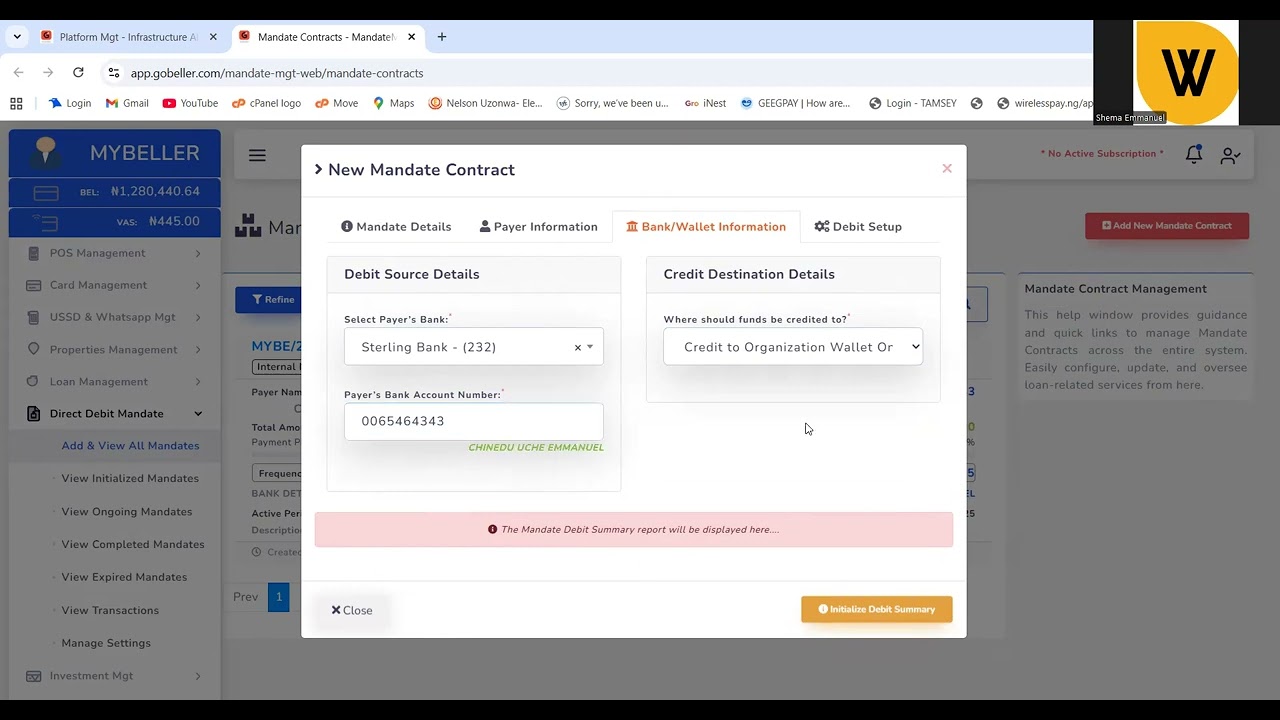Open the Login bookmark
The height and width of the screenshot is (720, 1280).
click(x=70, y=103)
